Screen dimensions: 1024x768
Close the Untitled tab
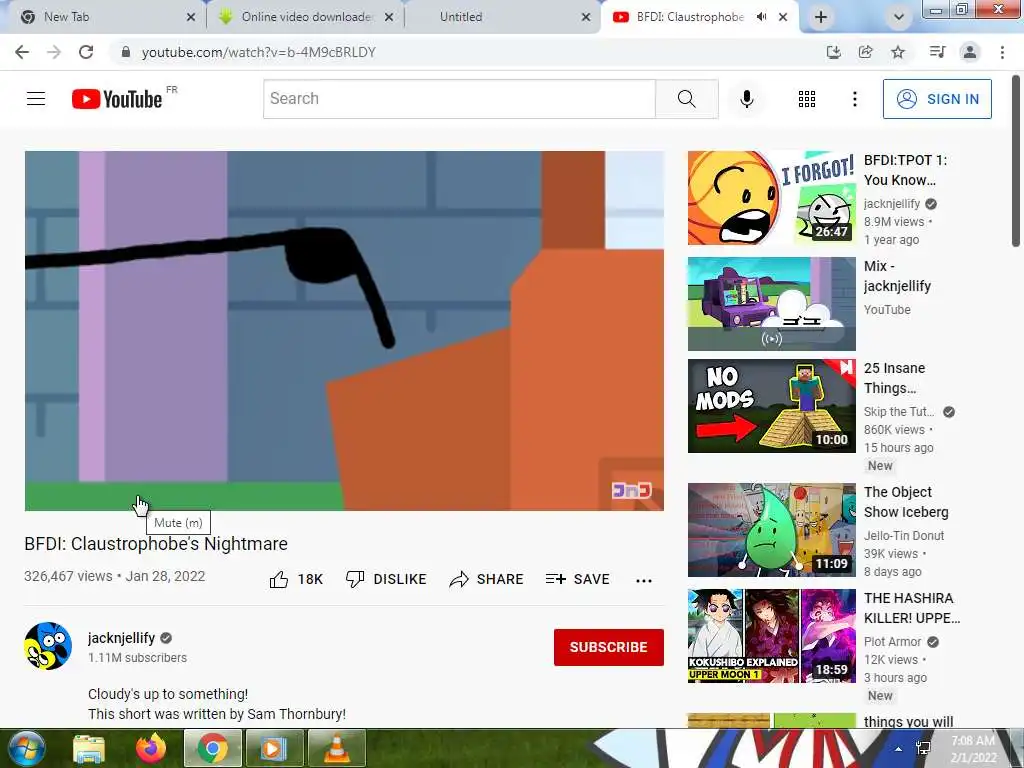(x=586, y=17)
